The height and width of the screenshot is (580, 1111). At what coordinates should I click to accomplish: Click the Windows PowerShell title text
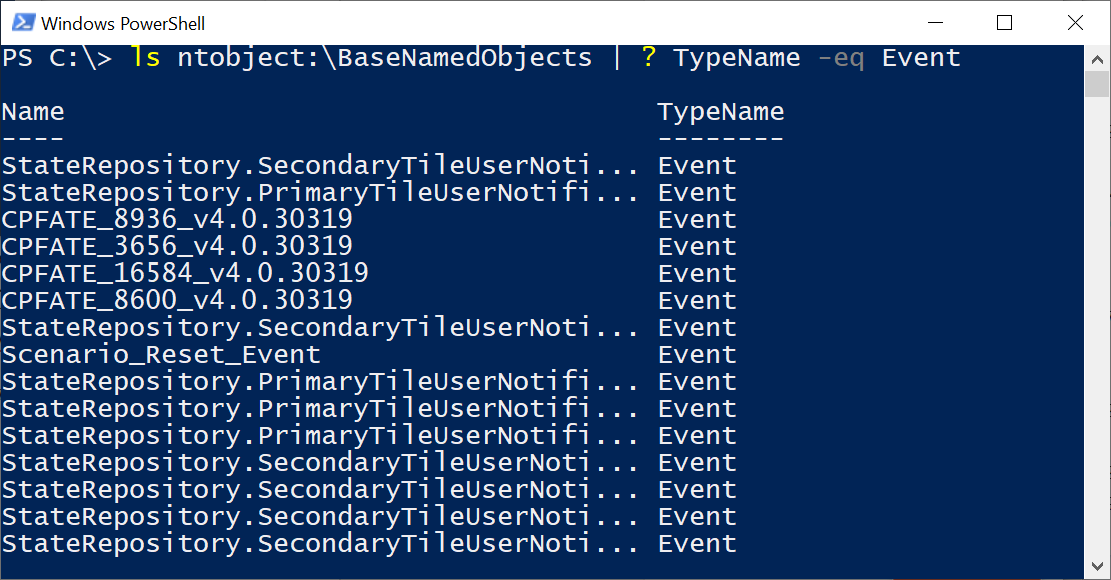point(123,23)
